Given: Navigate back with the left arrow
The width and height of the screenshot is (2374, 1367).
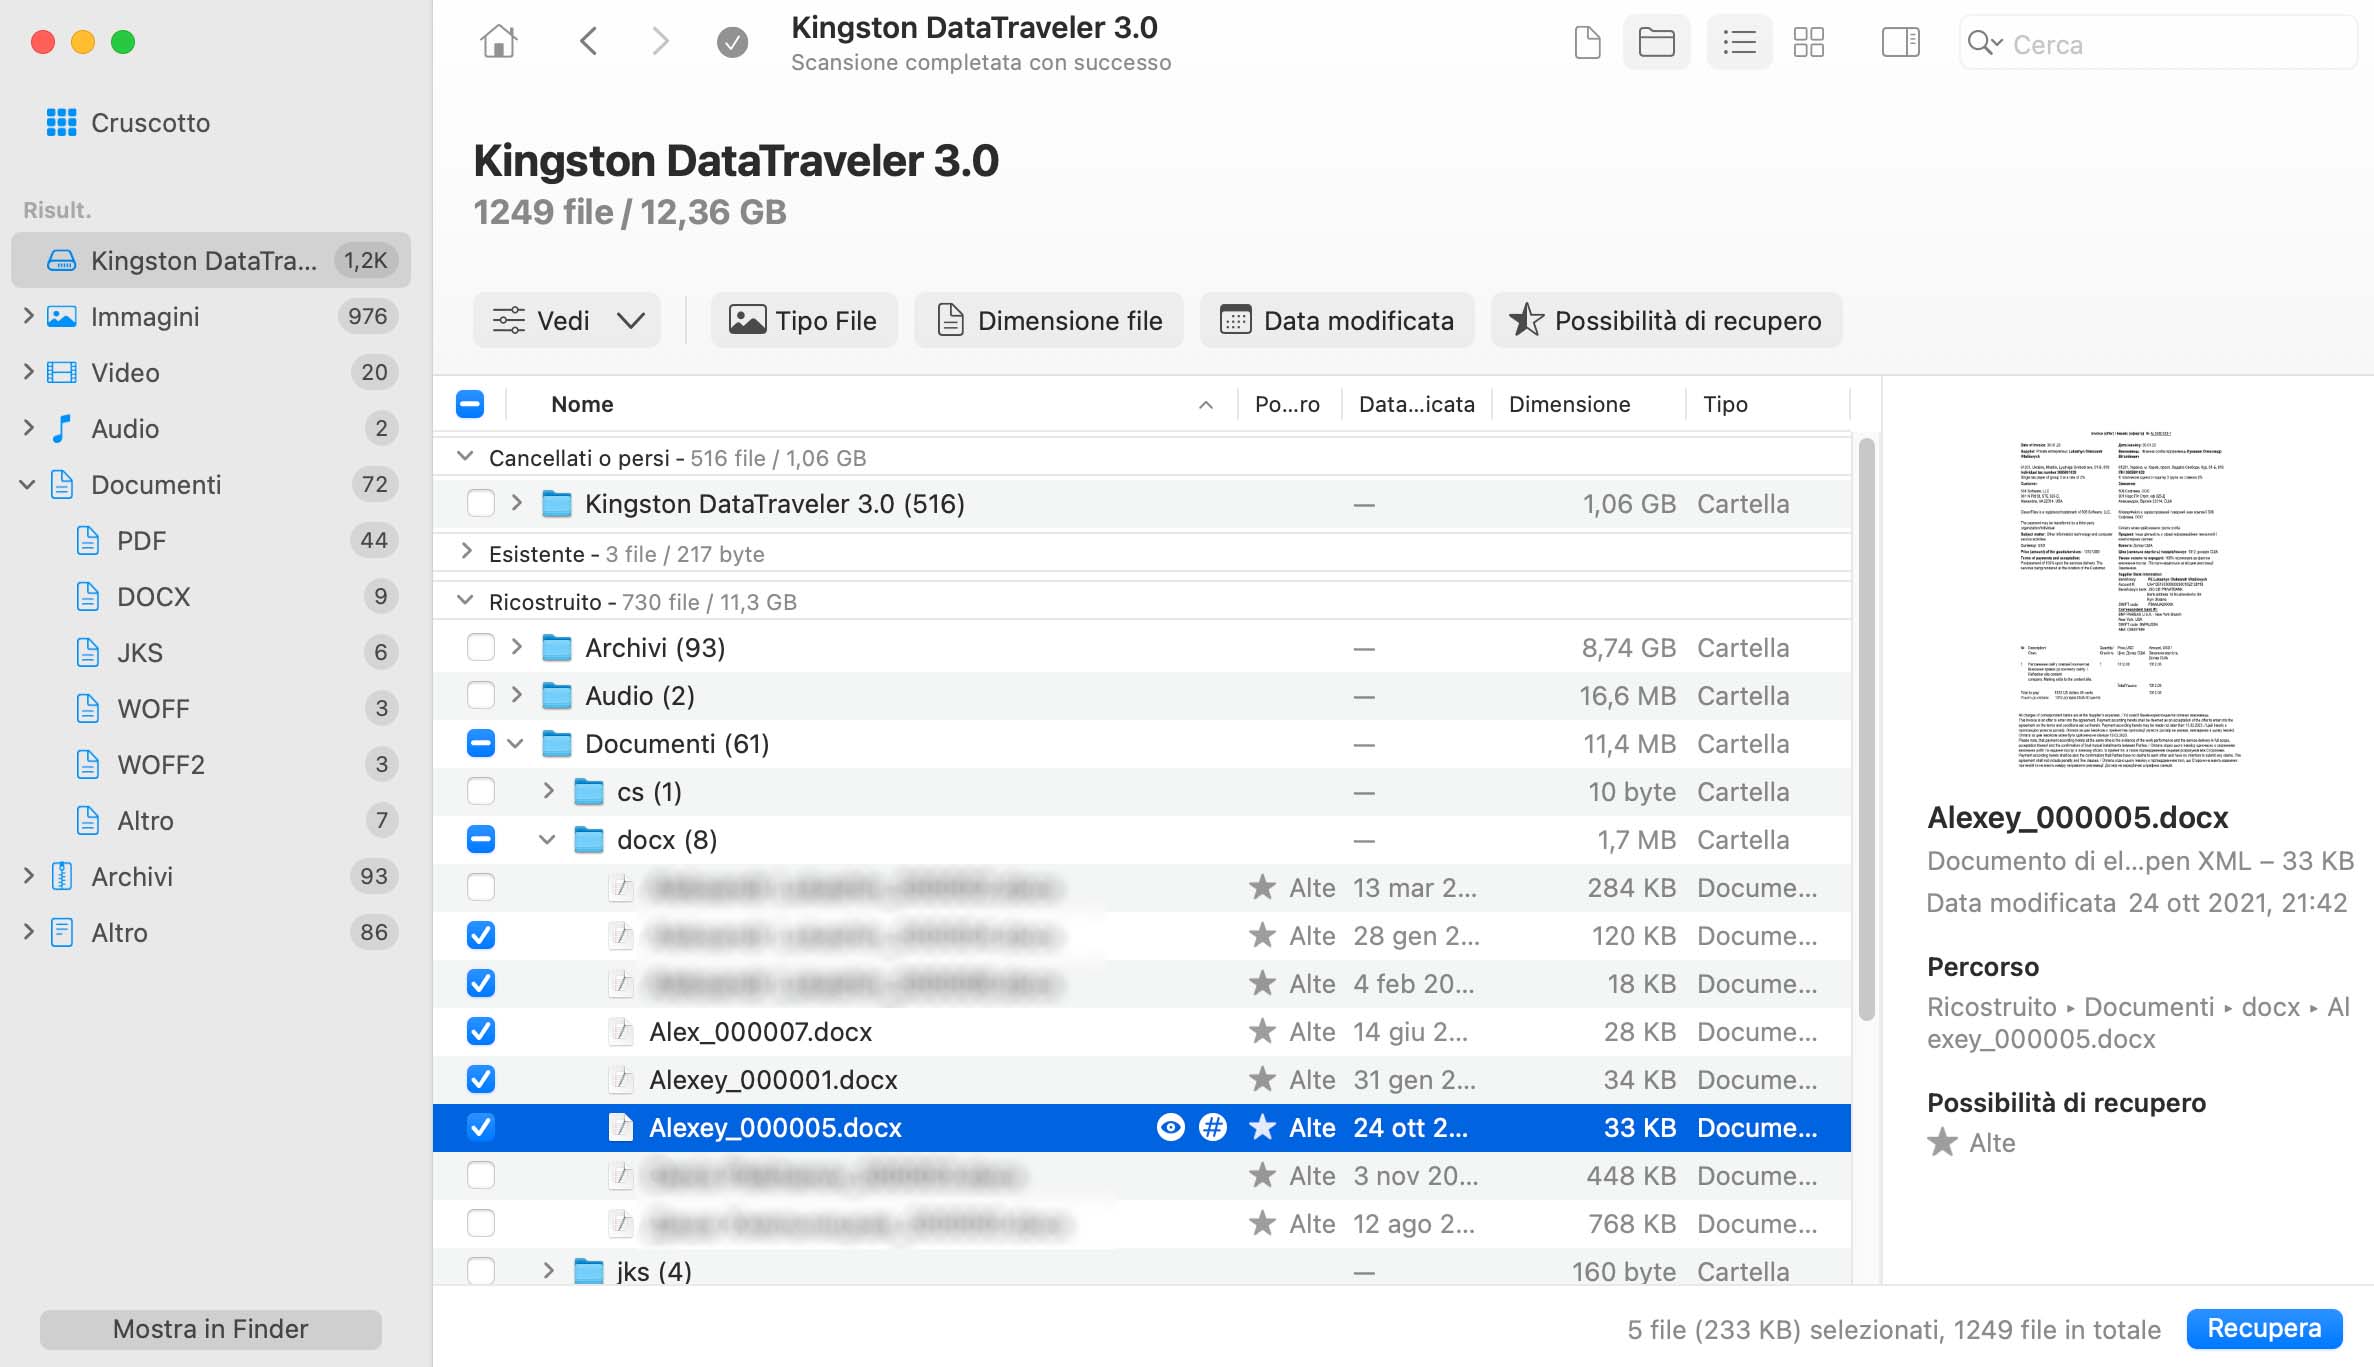Looking at the screenshot, I should click(x=588, y=42).
